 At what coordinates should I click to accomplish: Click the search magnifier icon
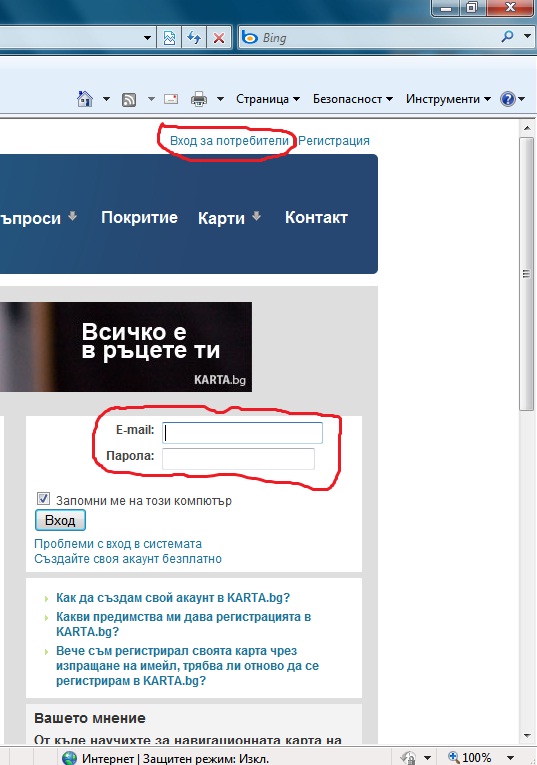click(x=507, y=37)
